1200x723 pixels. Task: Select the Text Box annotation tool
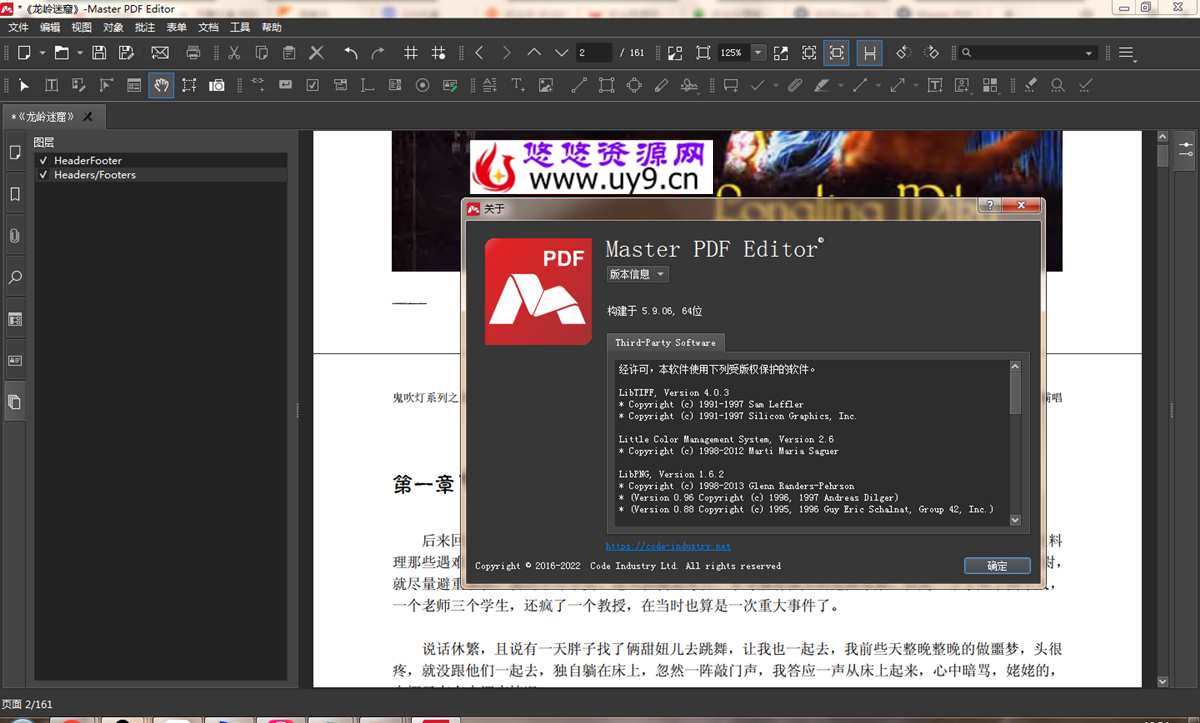point(935,86)
